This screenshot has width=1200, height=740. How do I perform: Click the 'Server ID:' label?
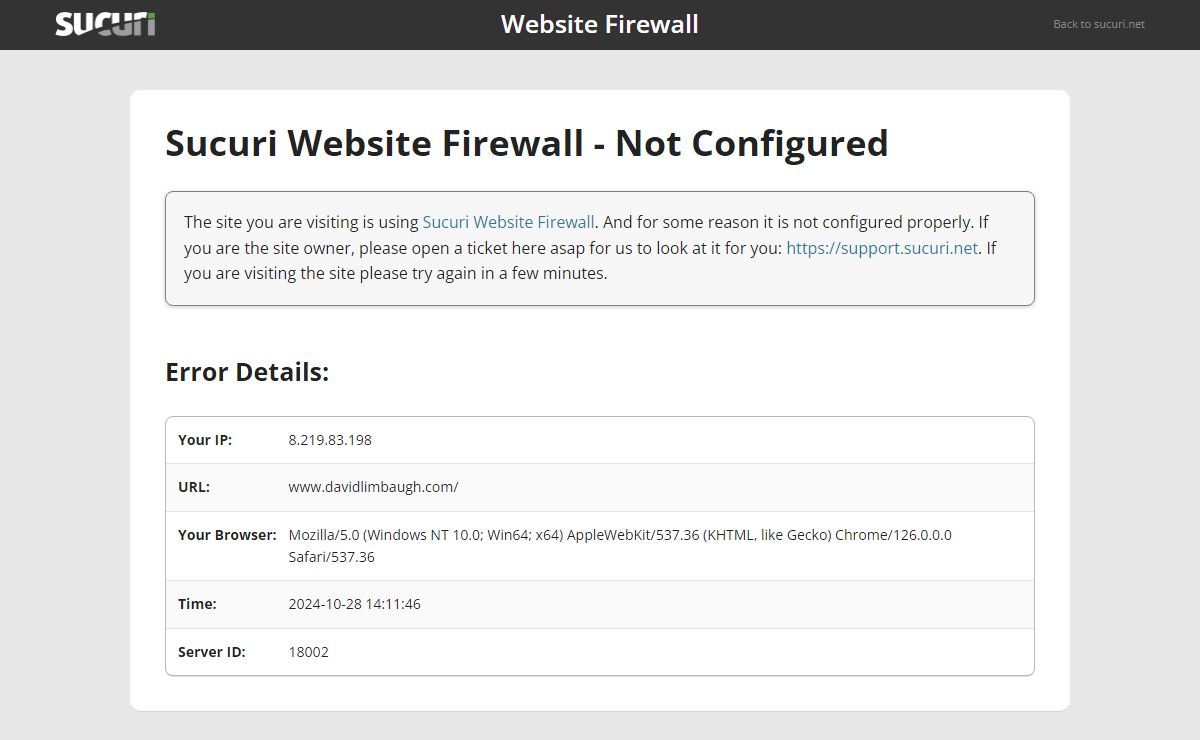(x=212, y=652)
